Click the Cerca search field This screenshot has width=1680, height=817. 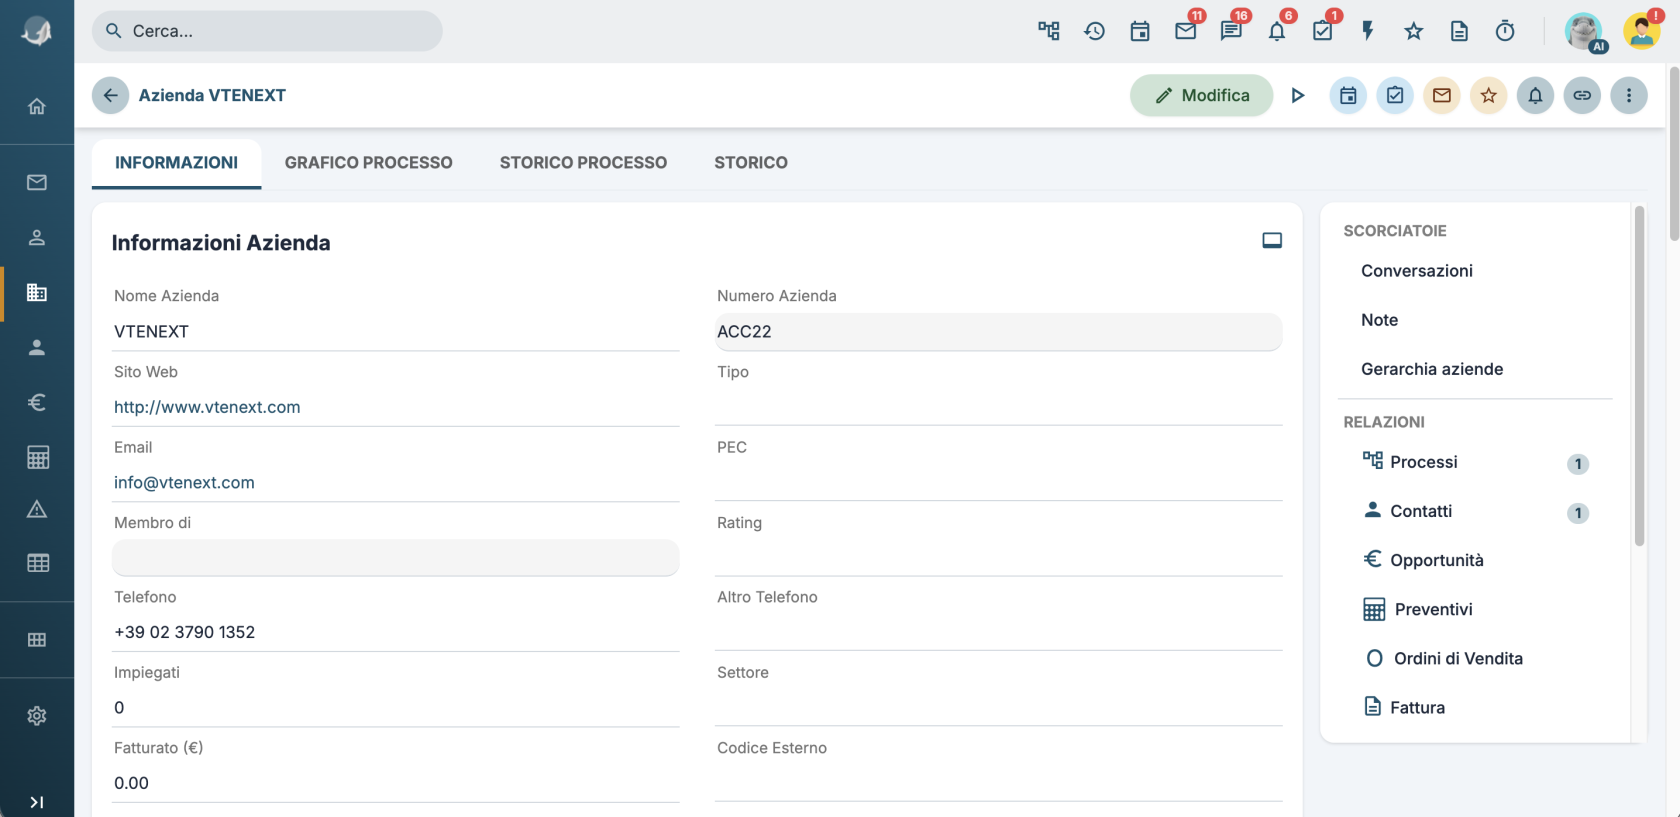pyautogui.click(x=267, y=31)
